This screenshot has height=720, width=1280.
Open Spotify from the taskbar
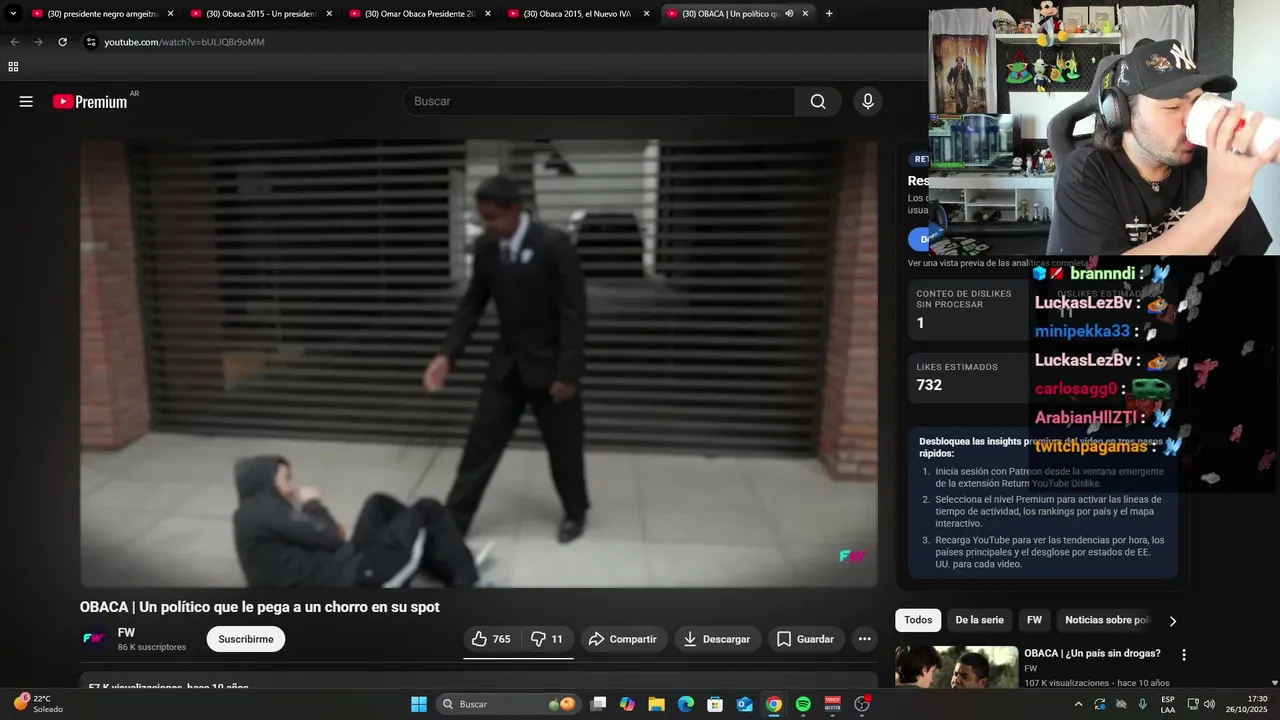803,704
